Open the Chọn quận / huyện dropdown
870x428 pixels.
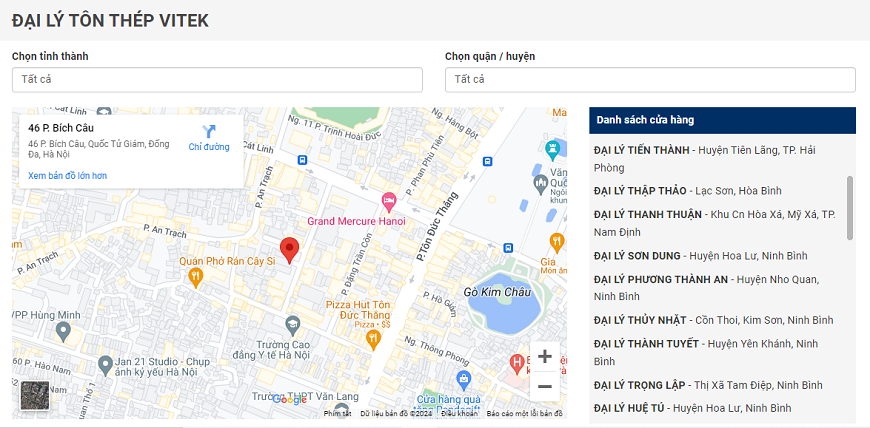click(x=650, y=79)
